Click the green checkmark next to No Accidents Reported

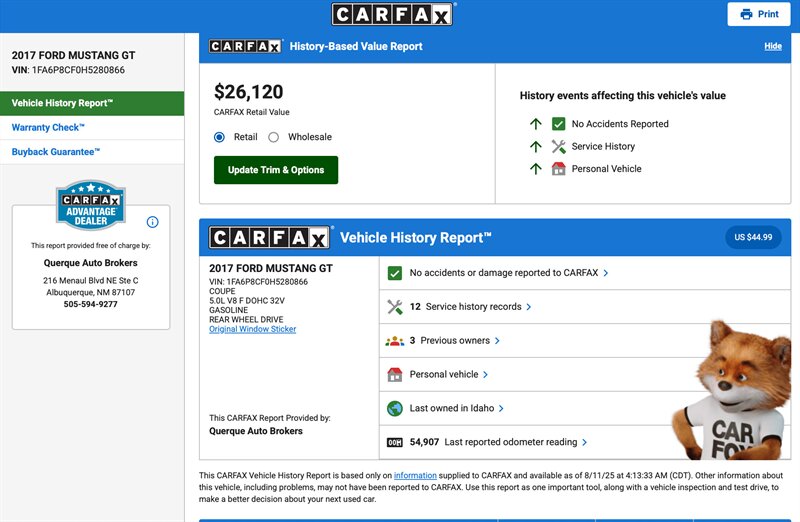(558, 124)
